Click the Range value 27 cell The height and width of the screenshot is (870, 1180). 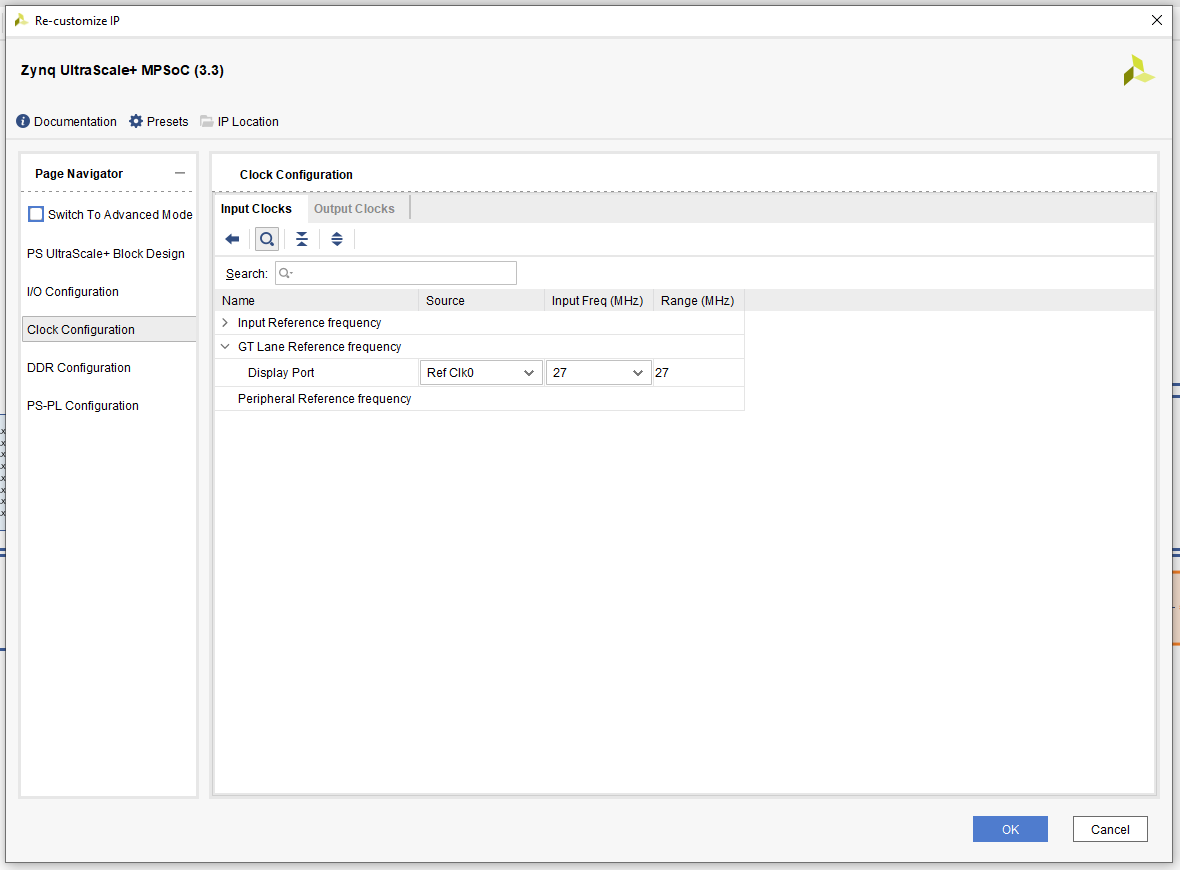tap(698, 373)
